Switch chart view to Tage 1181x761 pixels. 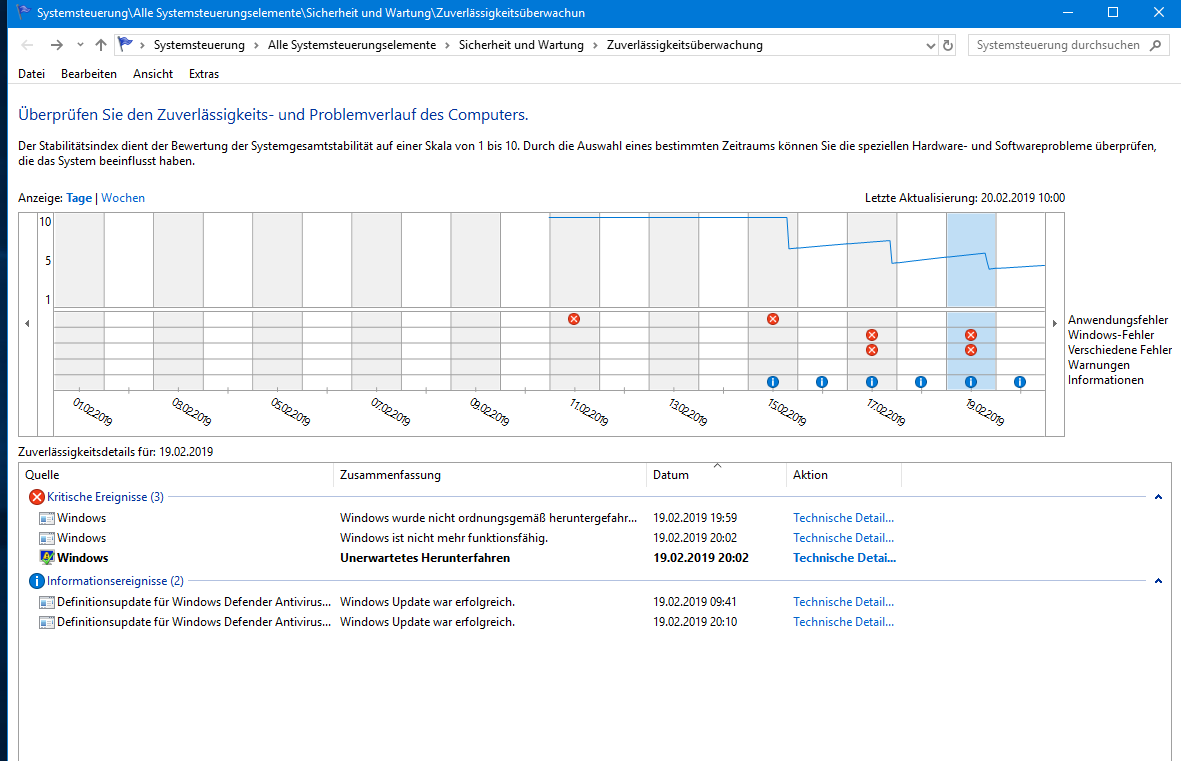(x=79, y=198)
